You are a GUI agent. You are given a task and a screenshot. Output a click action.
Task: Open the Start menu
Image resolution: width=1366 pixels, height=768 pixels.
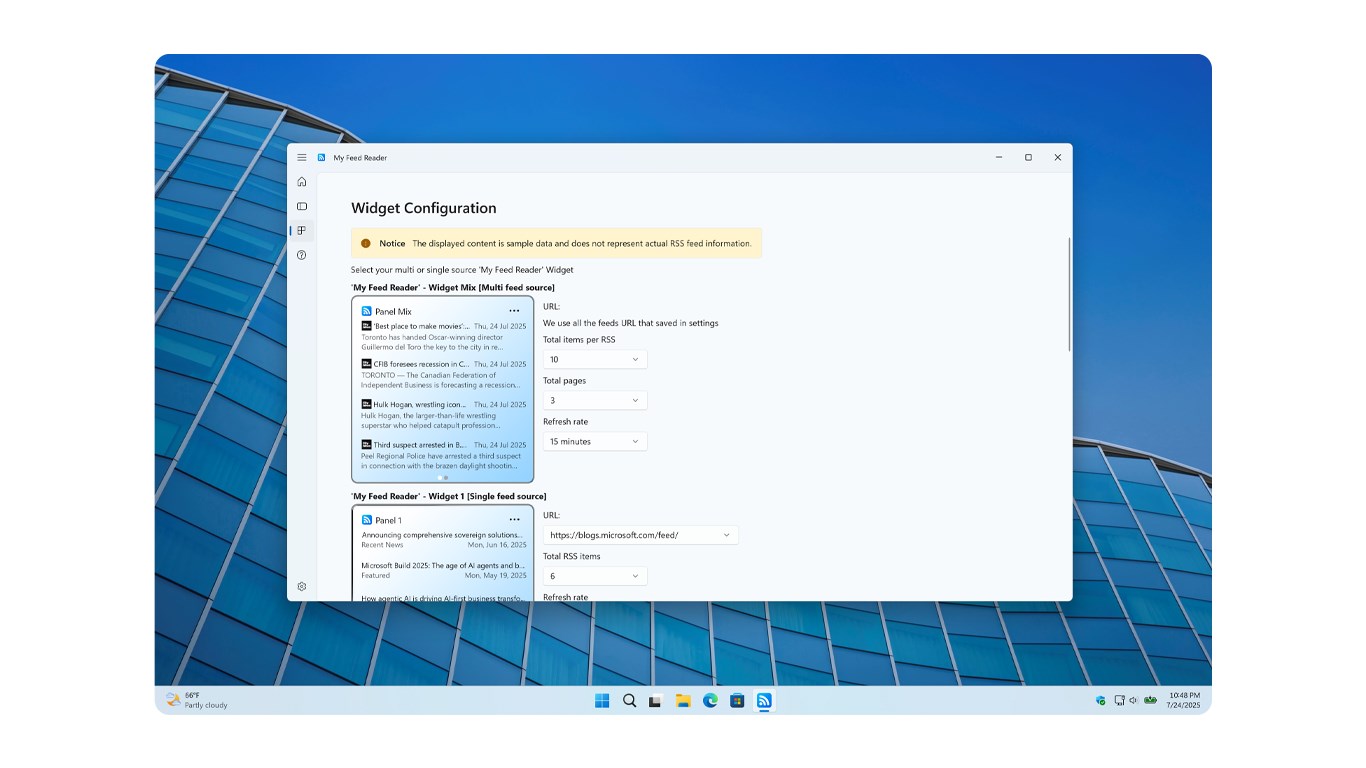click(602, 701)
